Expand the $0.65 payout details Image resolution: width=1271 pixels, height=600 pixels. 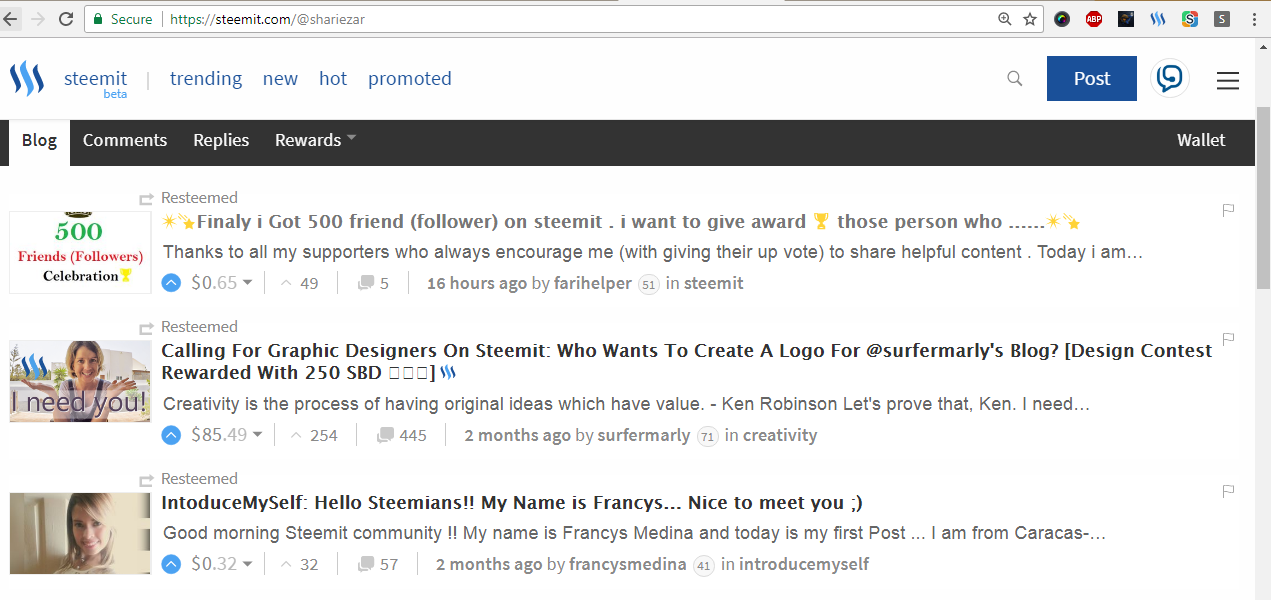coord(221,283)
